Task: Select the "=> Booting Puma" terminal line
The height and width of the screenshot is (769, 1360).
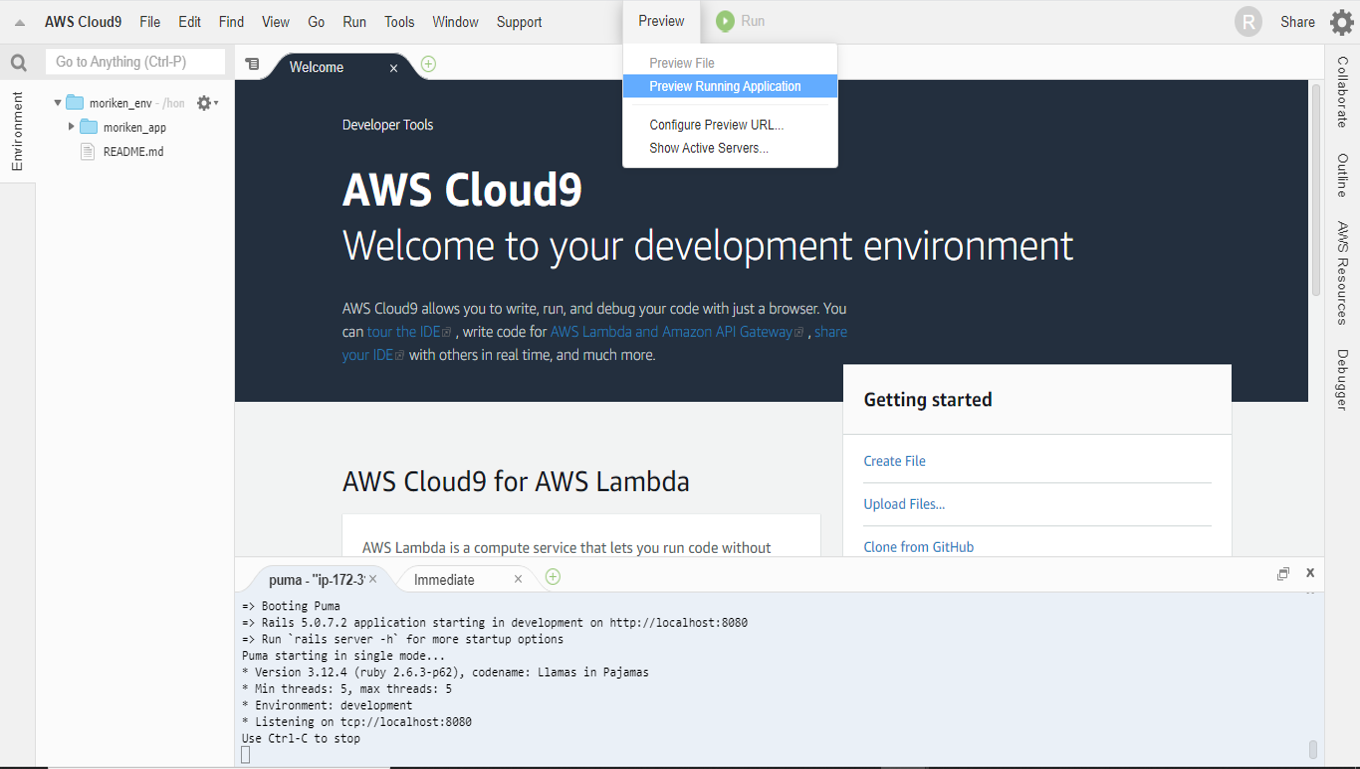Action: (x=291, y=606)
